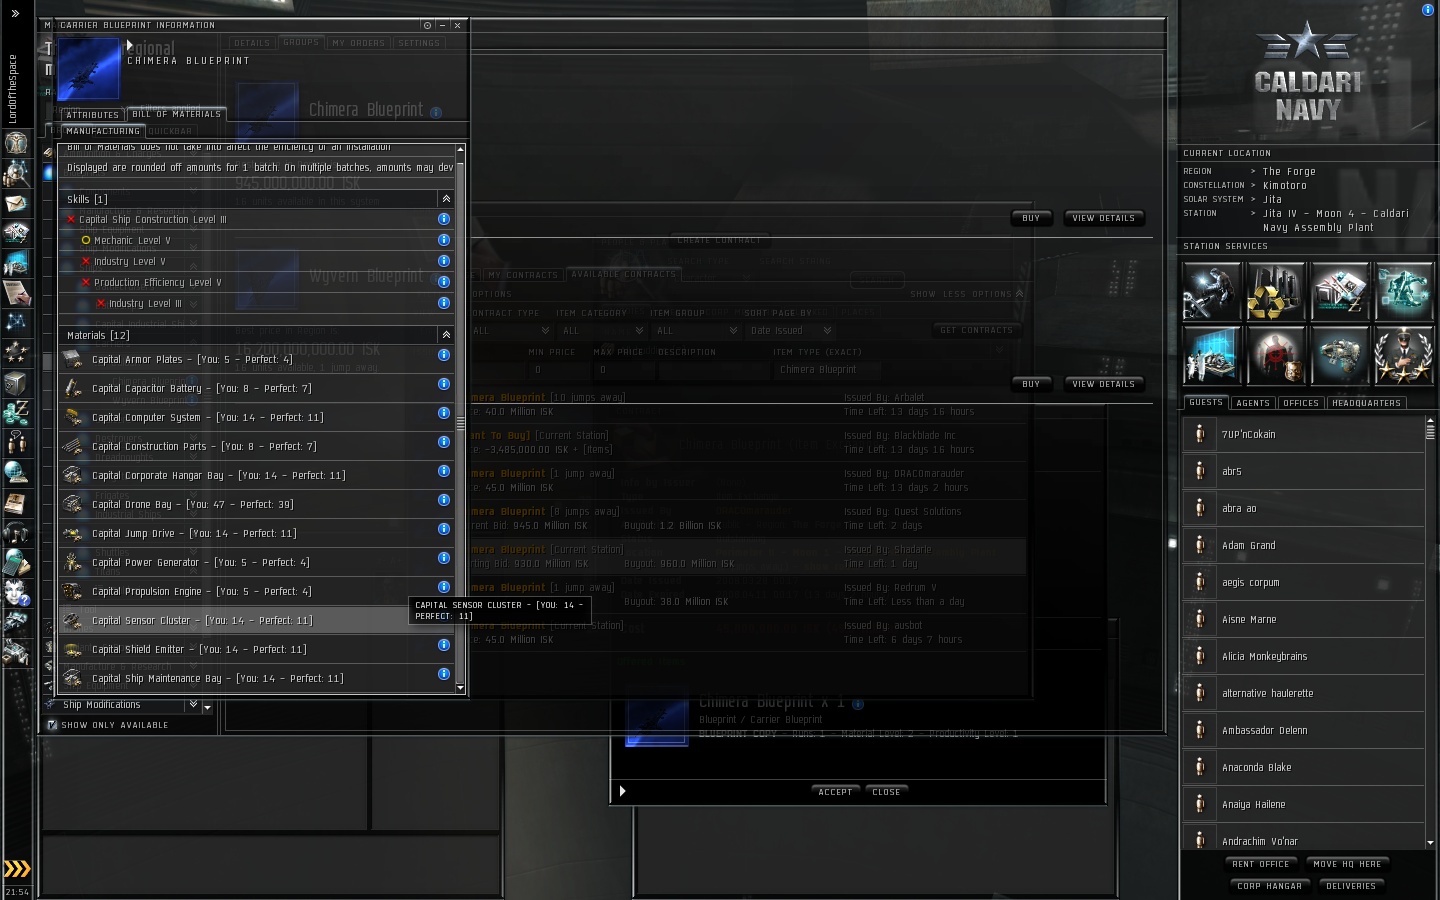Click the Move HQ Here button
1440x900 pixels.
tap(1347, 864)
